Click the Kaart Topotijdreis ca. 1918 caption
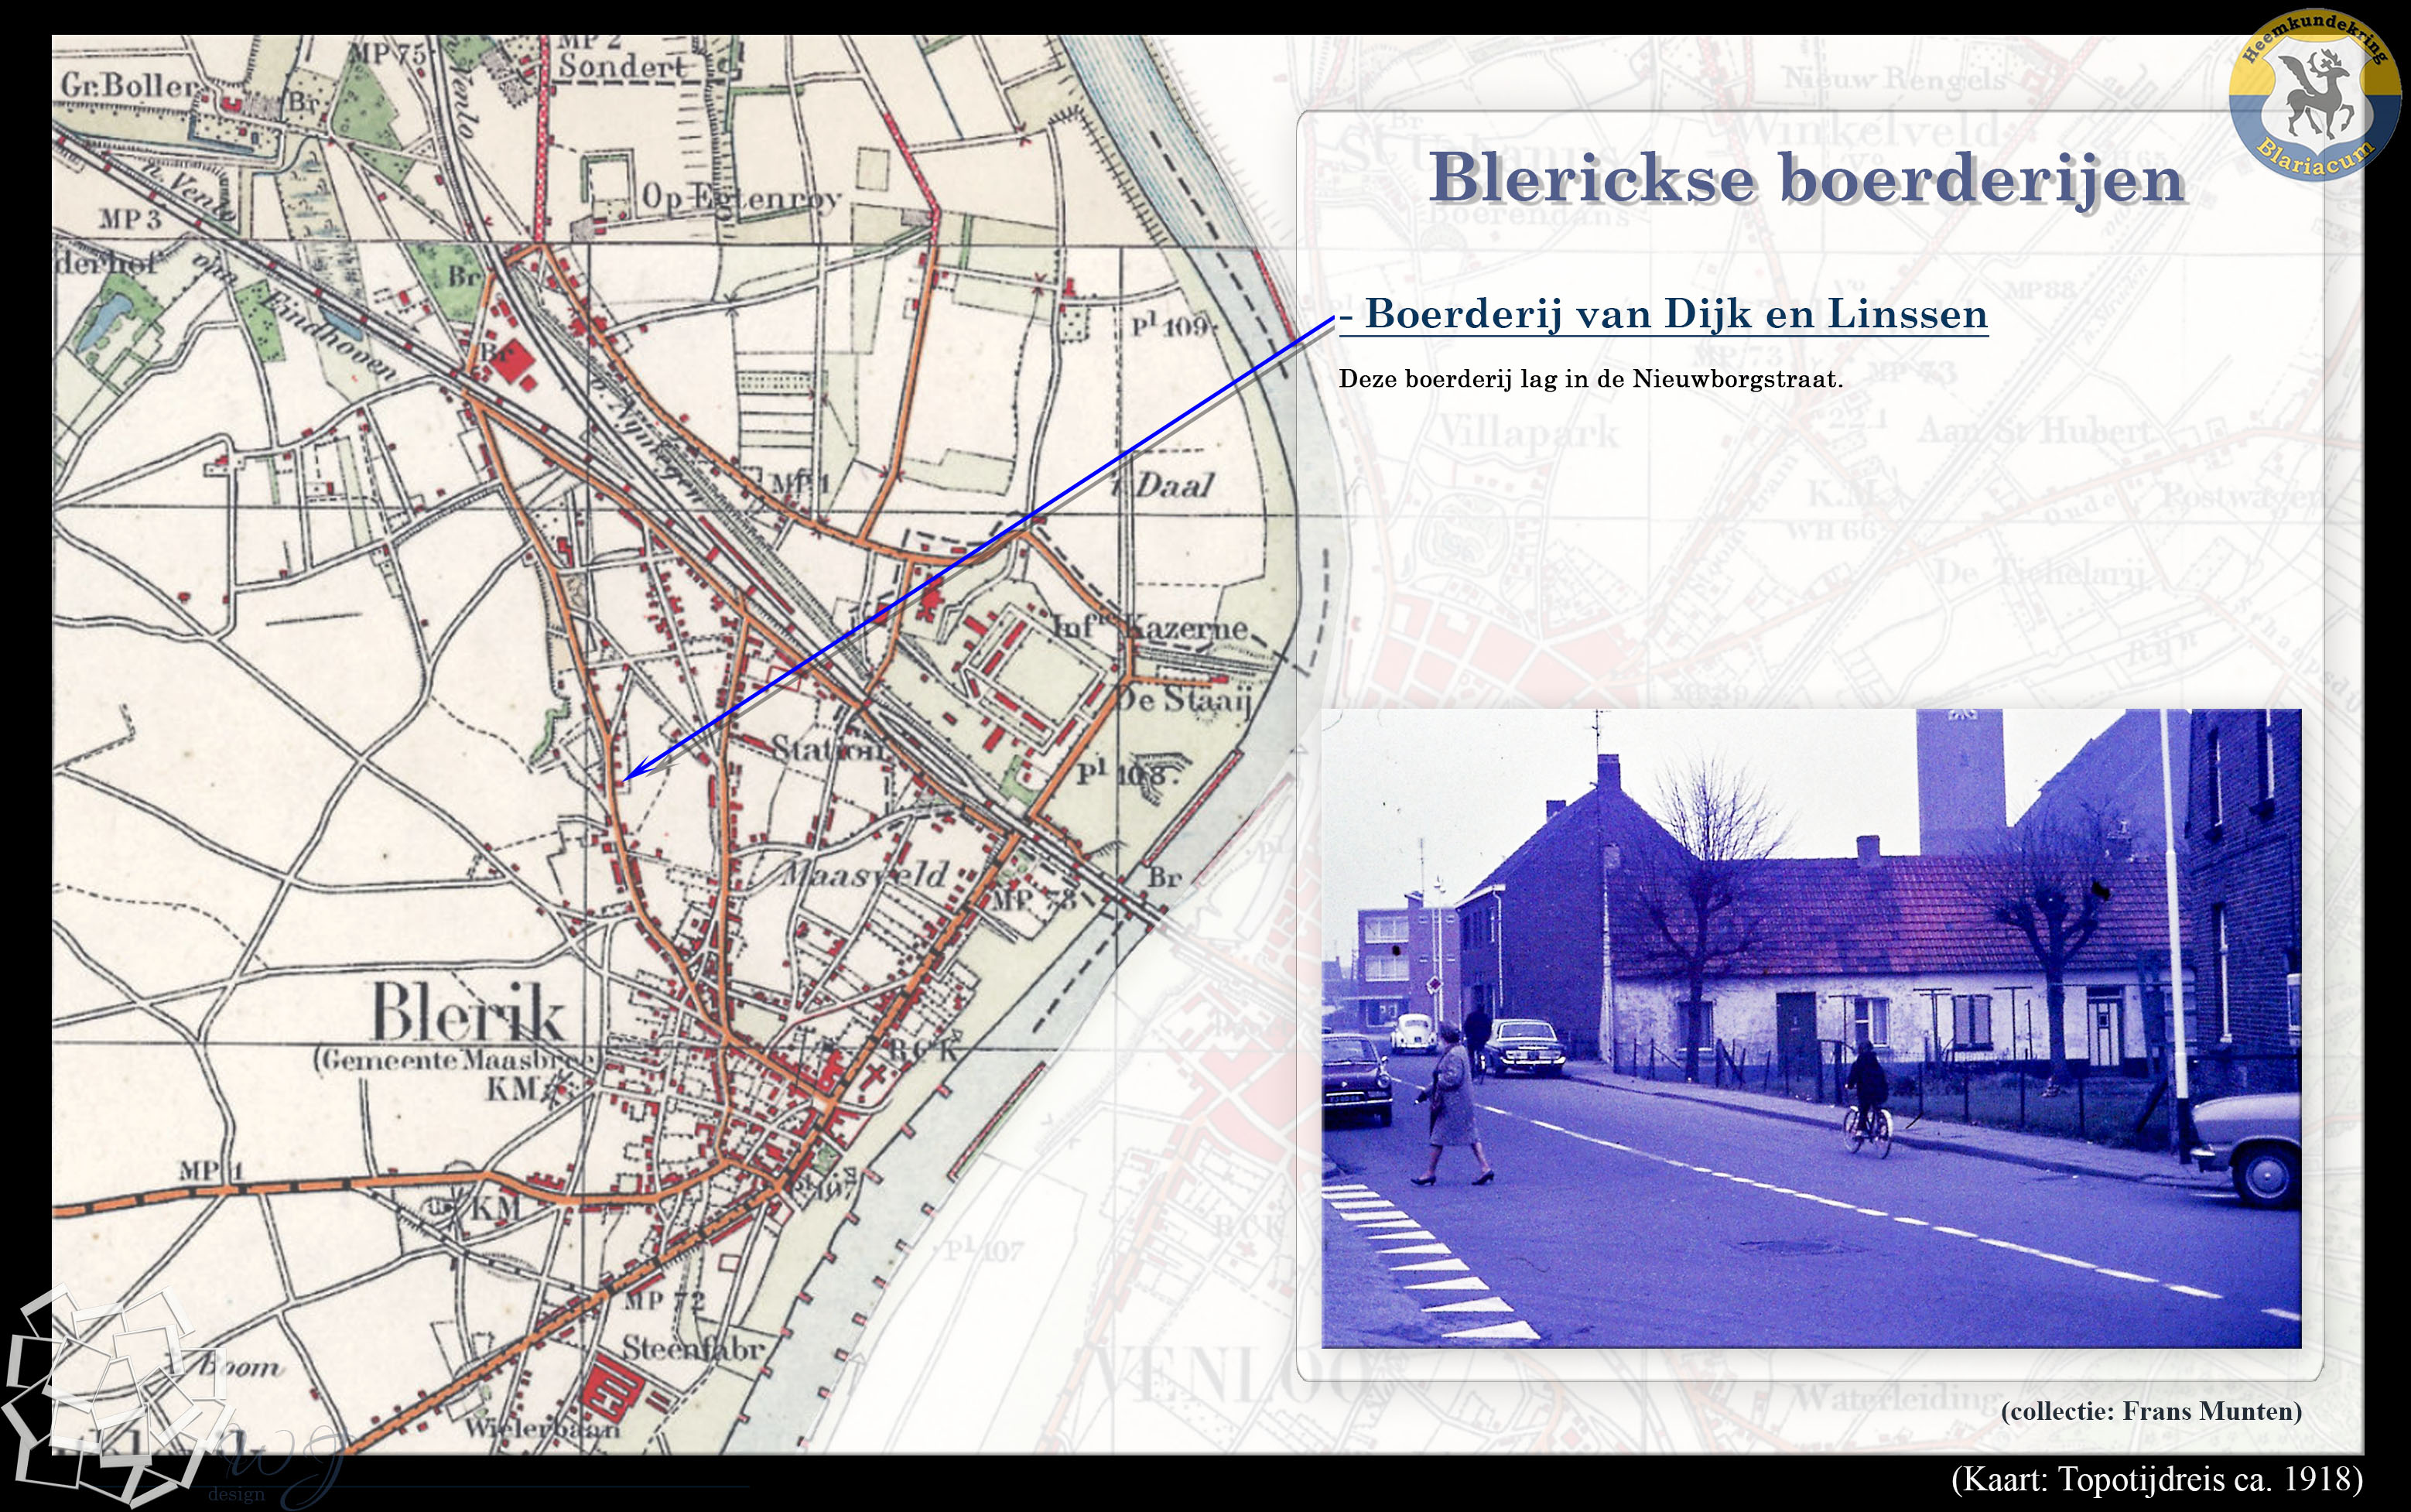 [2156, 1478]
